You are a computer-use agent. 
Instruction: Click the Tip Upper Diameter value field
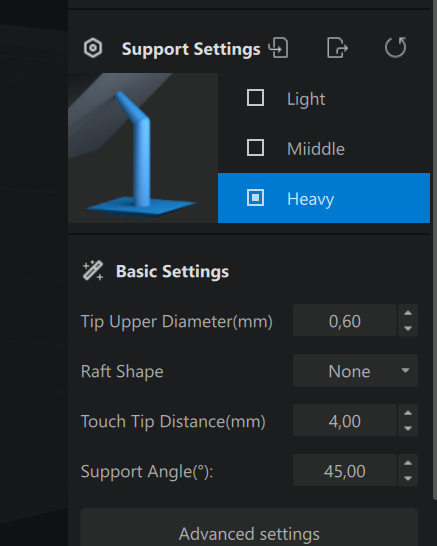click(345, 320)
